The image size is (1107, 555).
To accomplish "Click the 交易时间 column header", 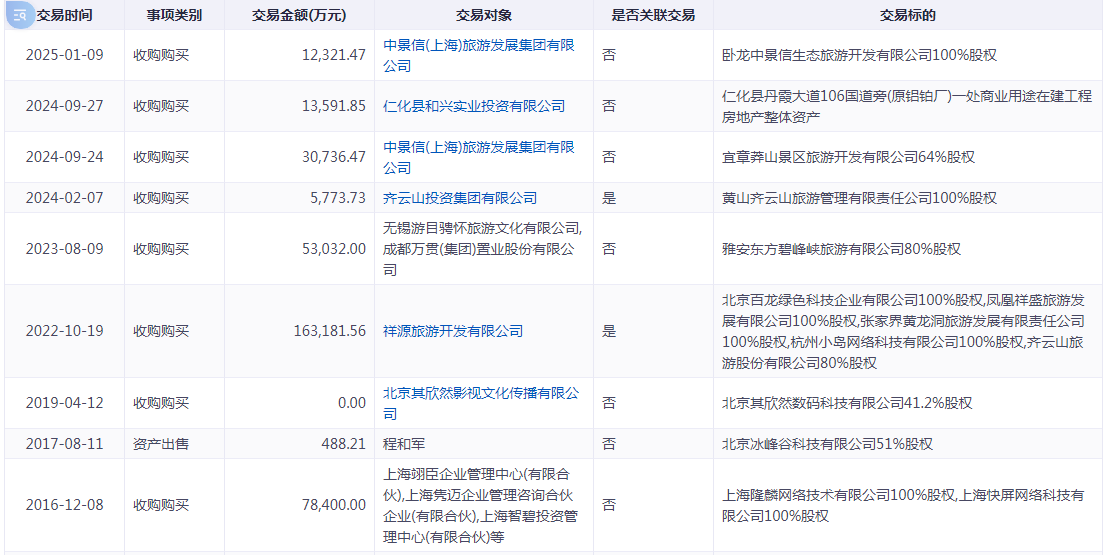I will click(x=64, y=16).
